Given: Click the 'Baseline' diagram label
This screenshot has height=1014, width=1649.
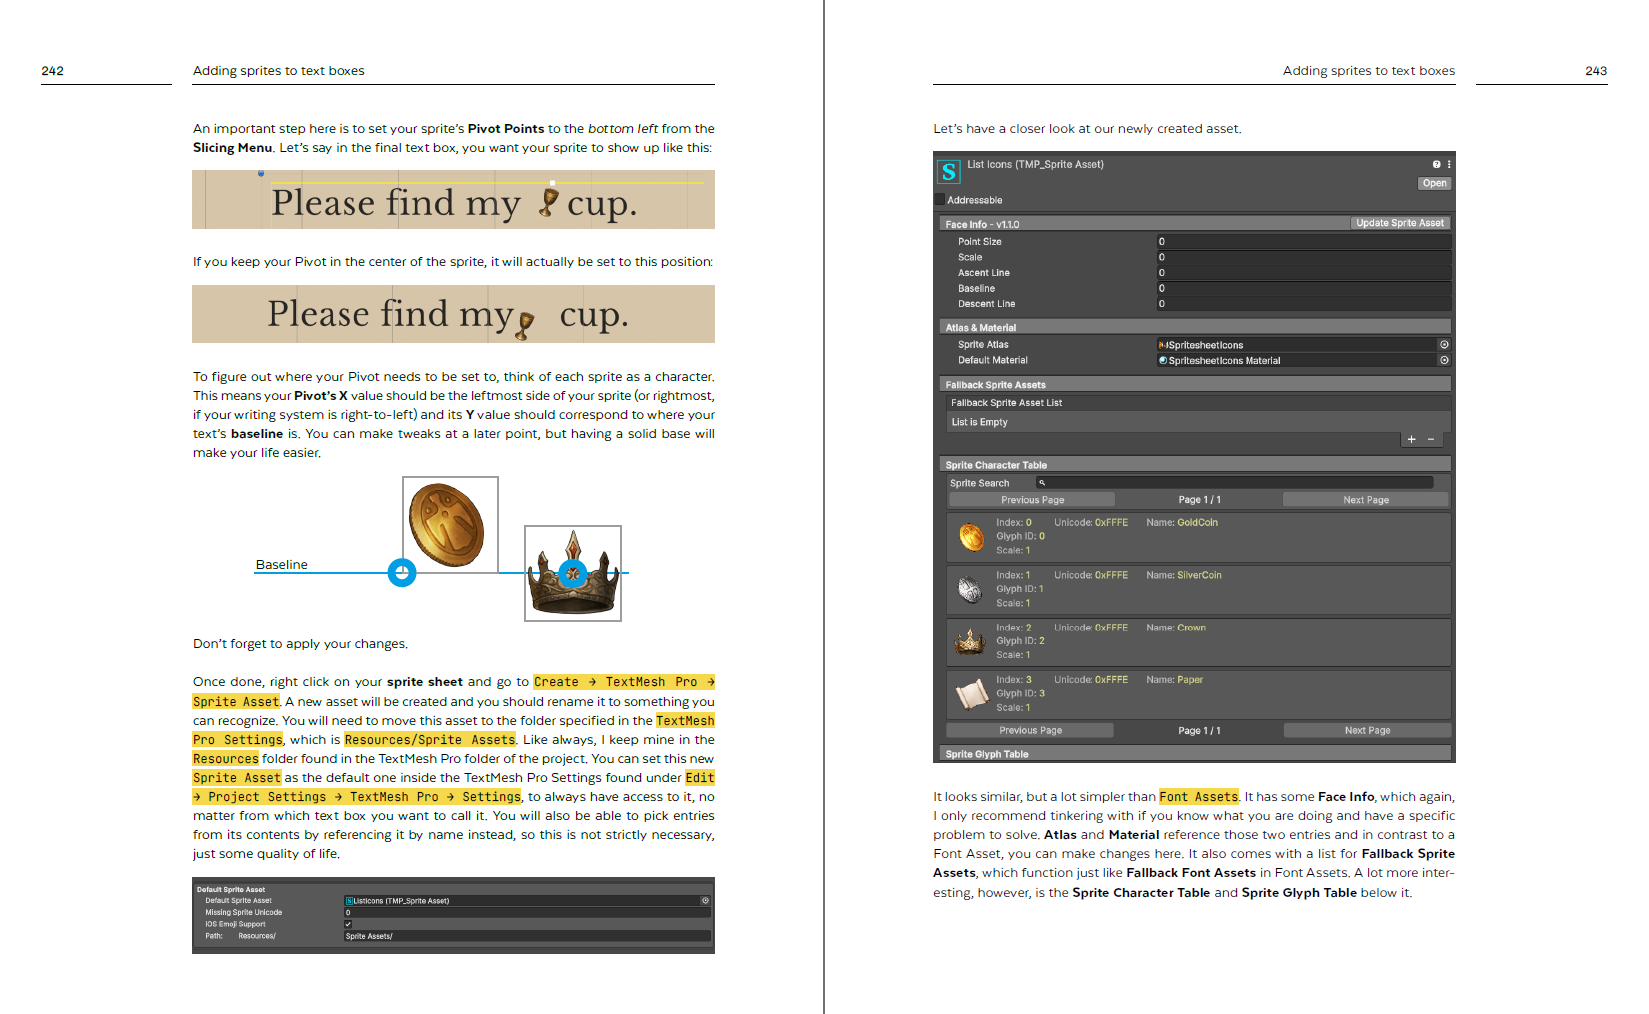Looking at the screenshot, I should click(x=281, y=565).
